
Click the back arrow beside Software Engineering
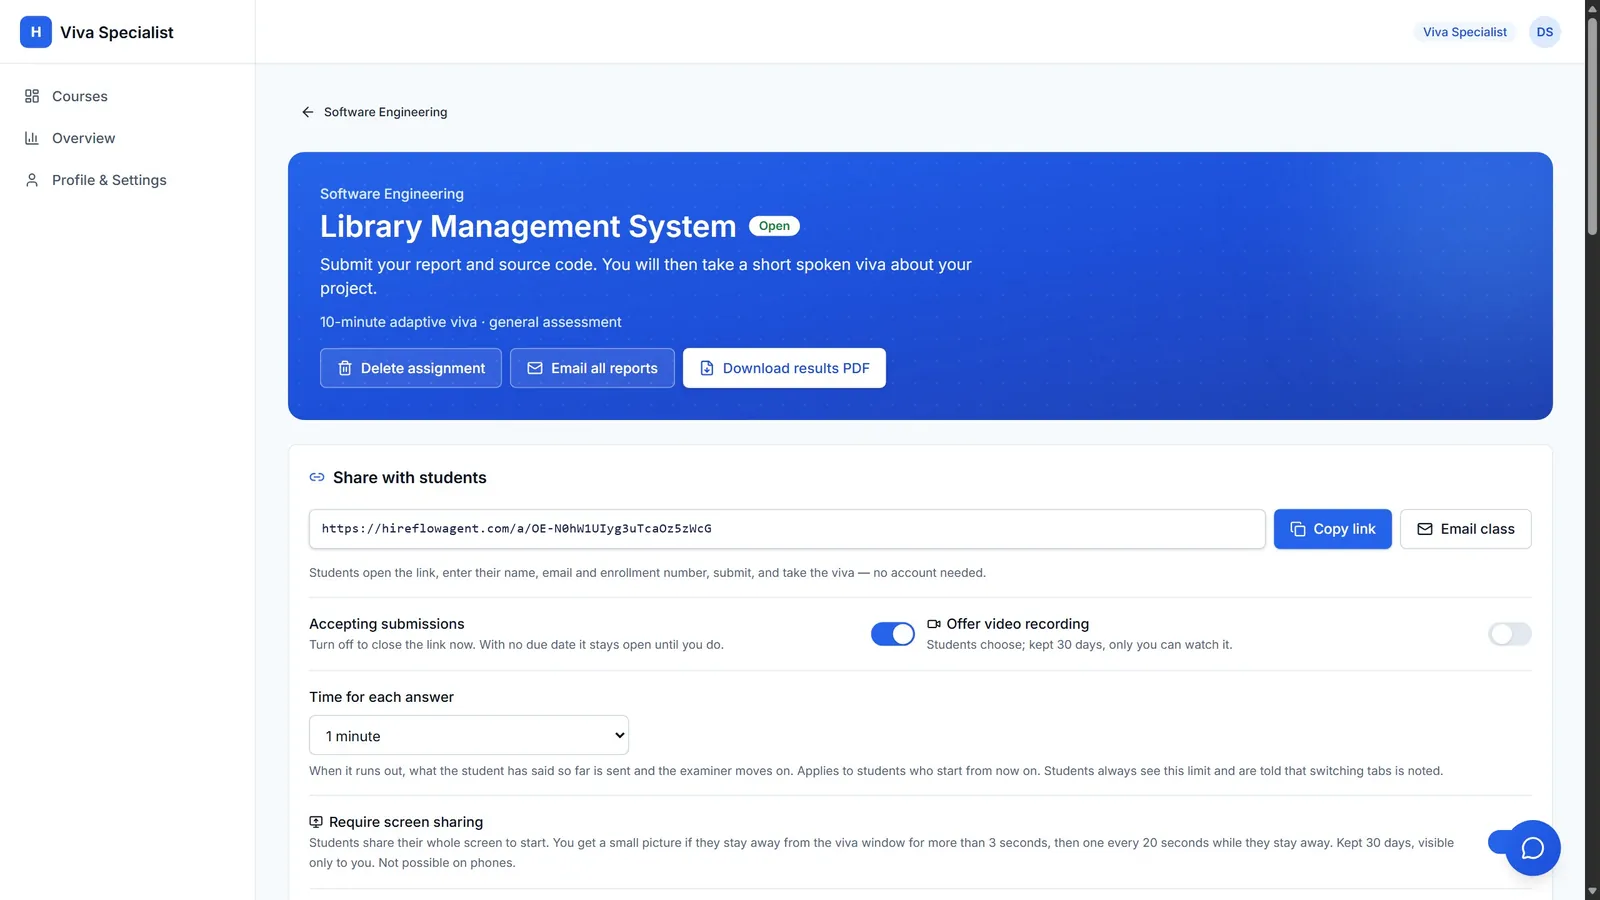pyautogui.click(x=308, y=112)
